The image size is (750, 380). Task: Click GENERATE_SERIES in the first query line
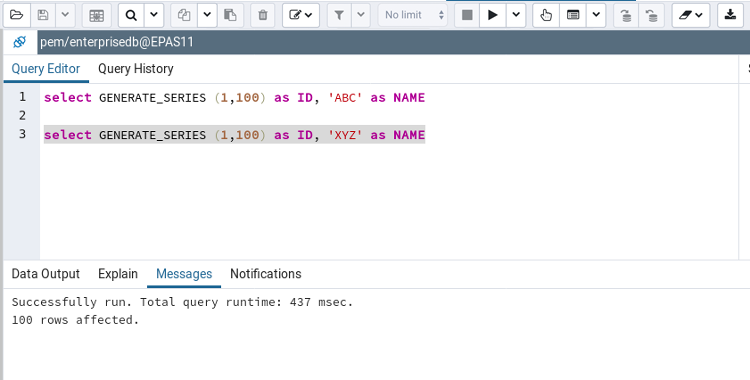(153, 98)
